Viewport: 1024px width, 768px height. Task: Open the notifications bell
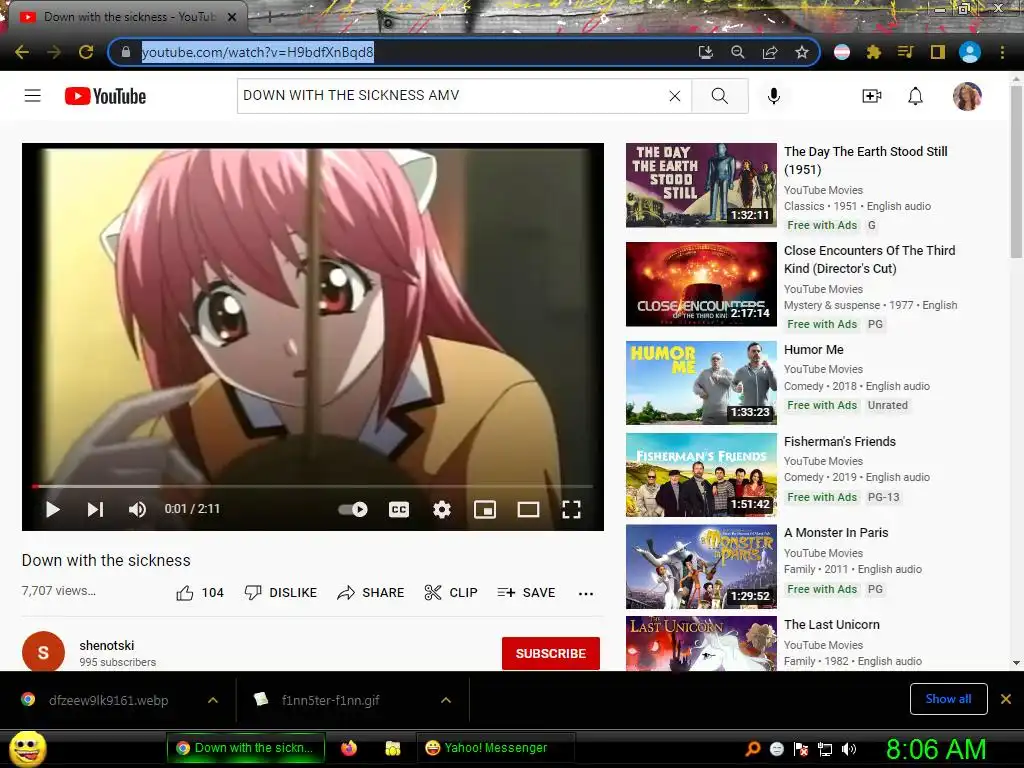click(916, 96)
